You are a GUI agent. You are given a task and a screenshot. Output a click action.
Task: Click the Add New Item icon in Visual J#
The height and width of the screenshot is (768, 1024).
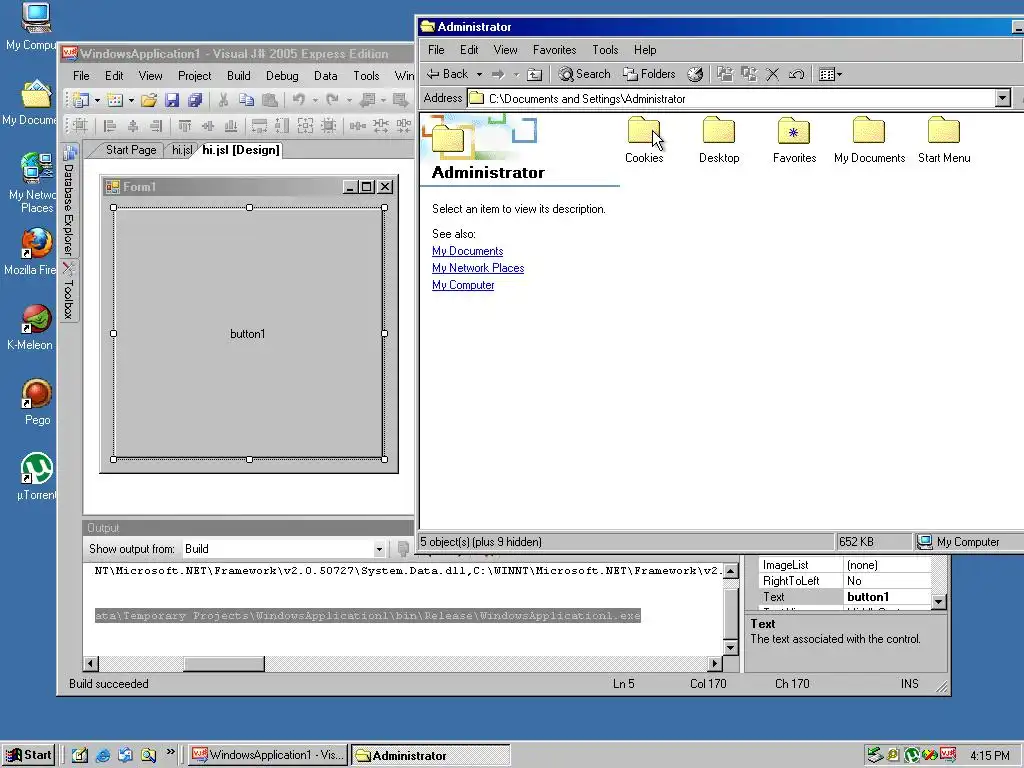tap(115, 100)
